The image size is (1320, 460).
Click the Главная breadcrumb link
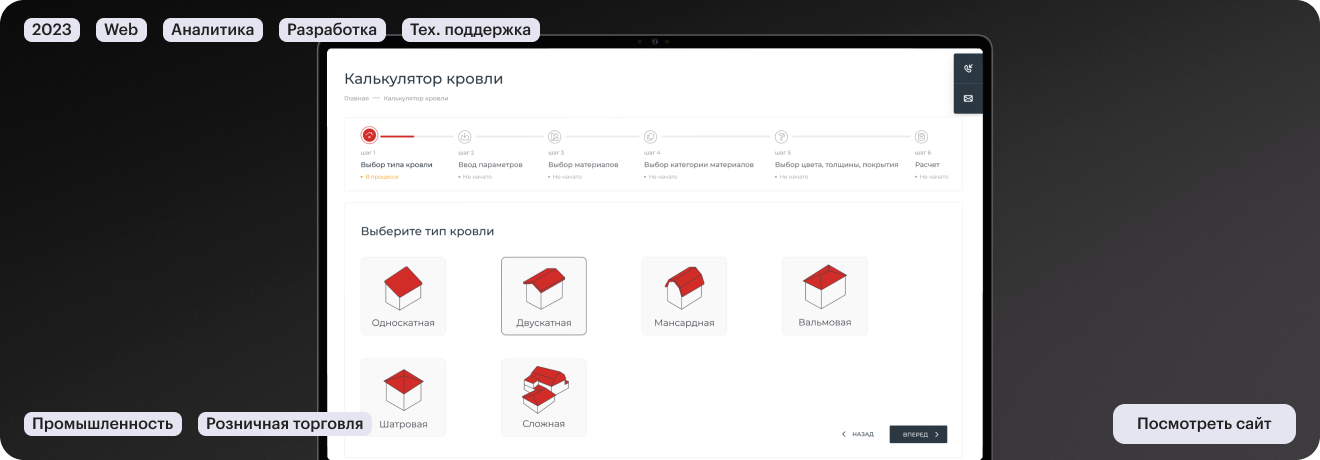tap(356, 98)
